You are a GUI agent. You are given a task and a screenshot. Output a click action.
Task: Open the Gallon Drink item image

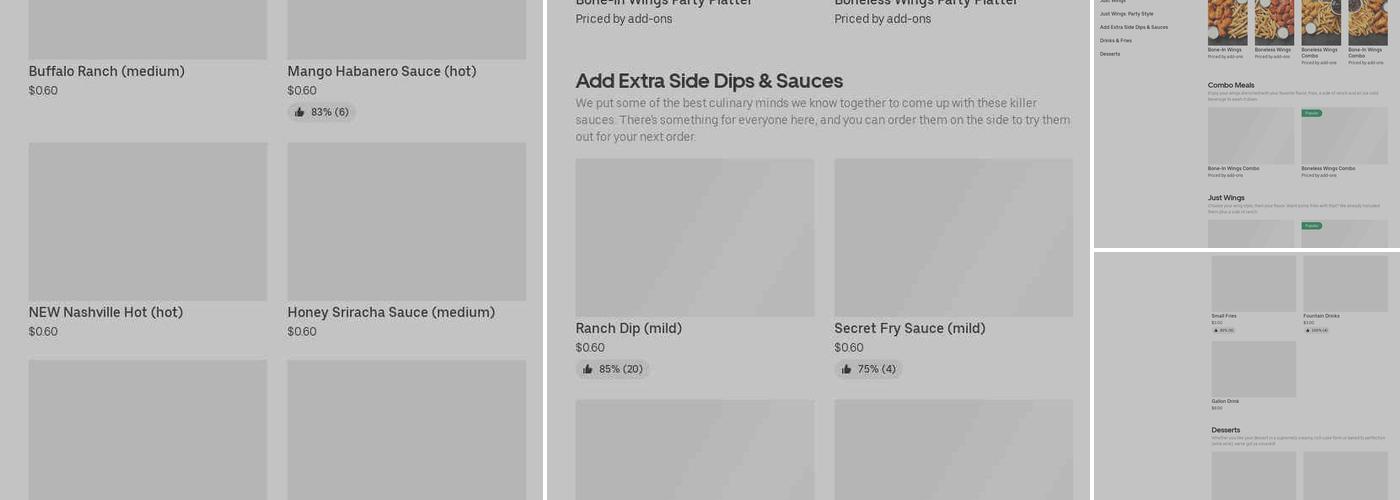pos(1253,369)
